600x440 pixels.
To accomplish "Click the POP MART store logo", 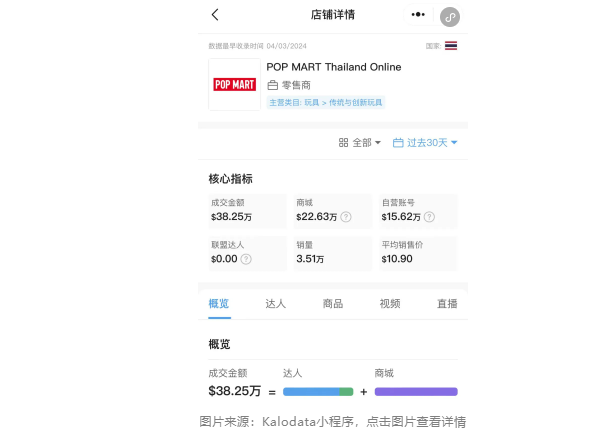I will (234, 84).
